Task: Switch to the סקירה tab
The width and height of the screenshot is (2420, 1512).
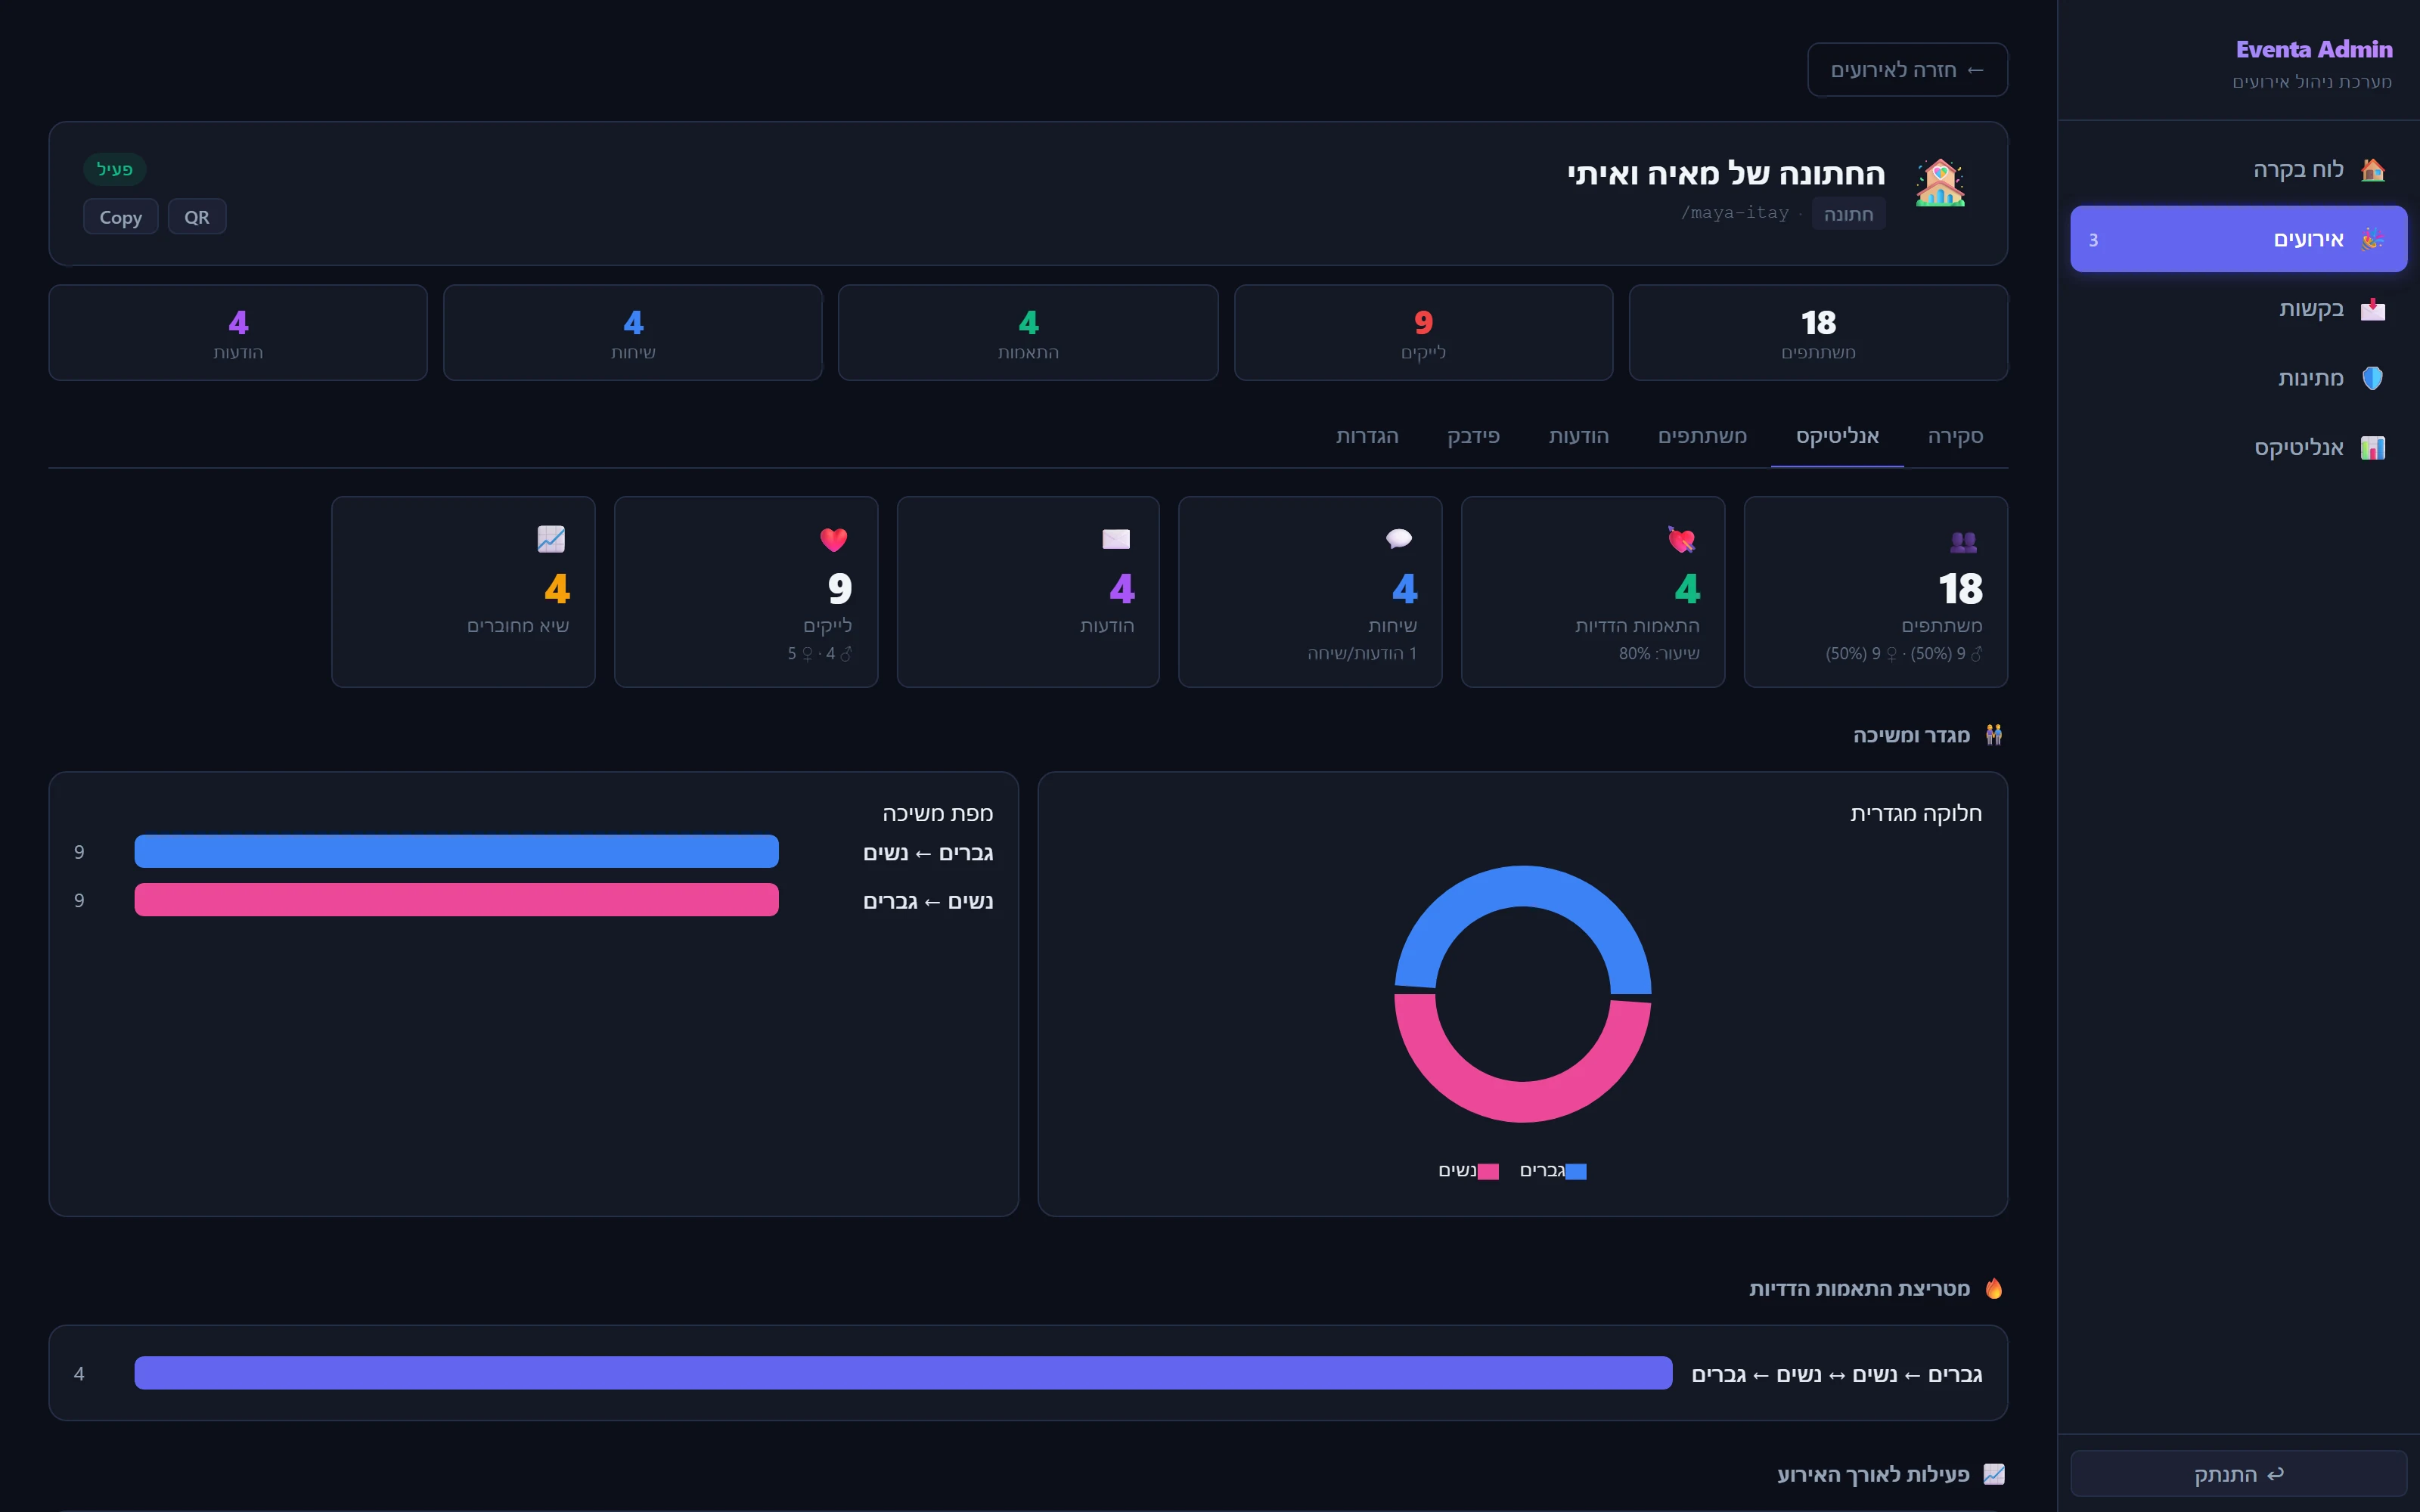Action: [x=1955, y=436]
